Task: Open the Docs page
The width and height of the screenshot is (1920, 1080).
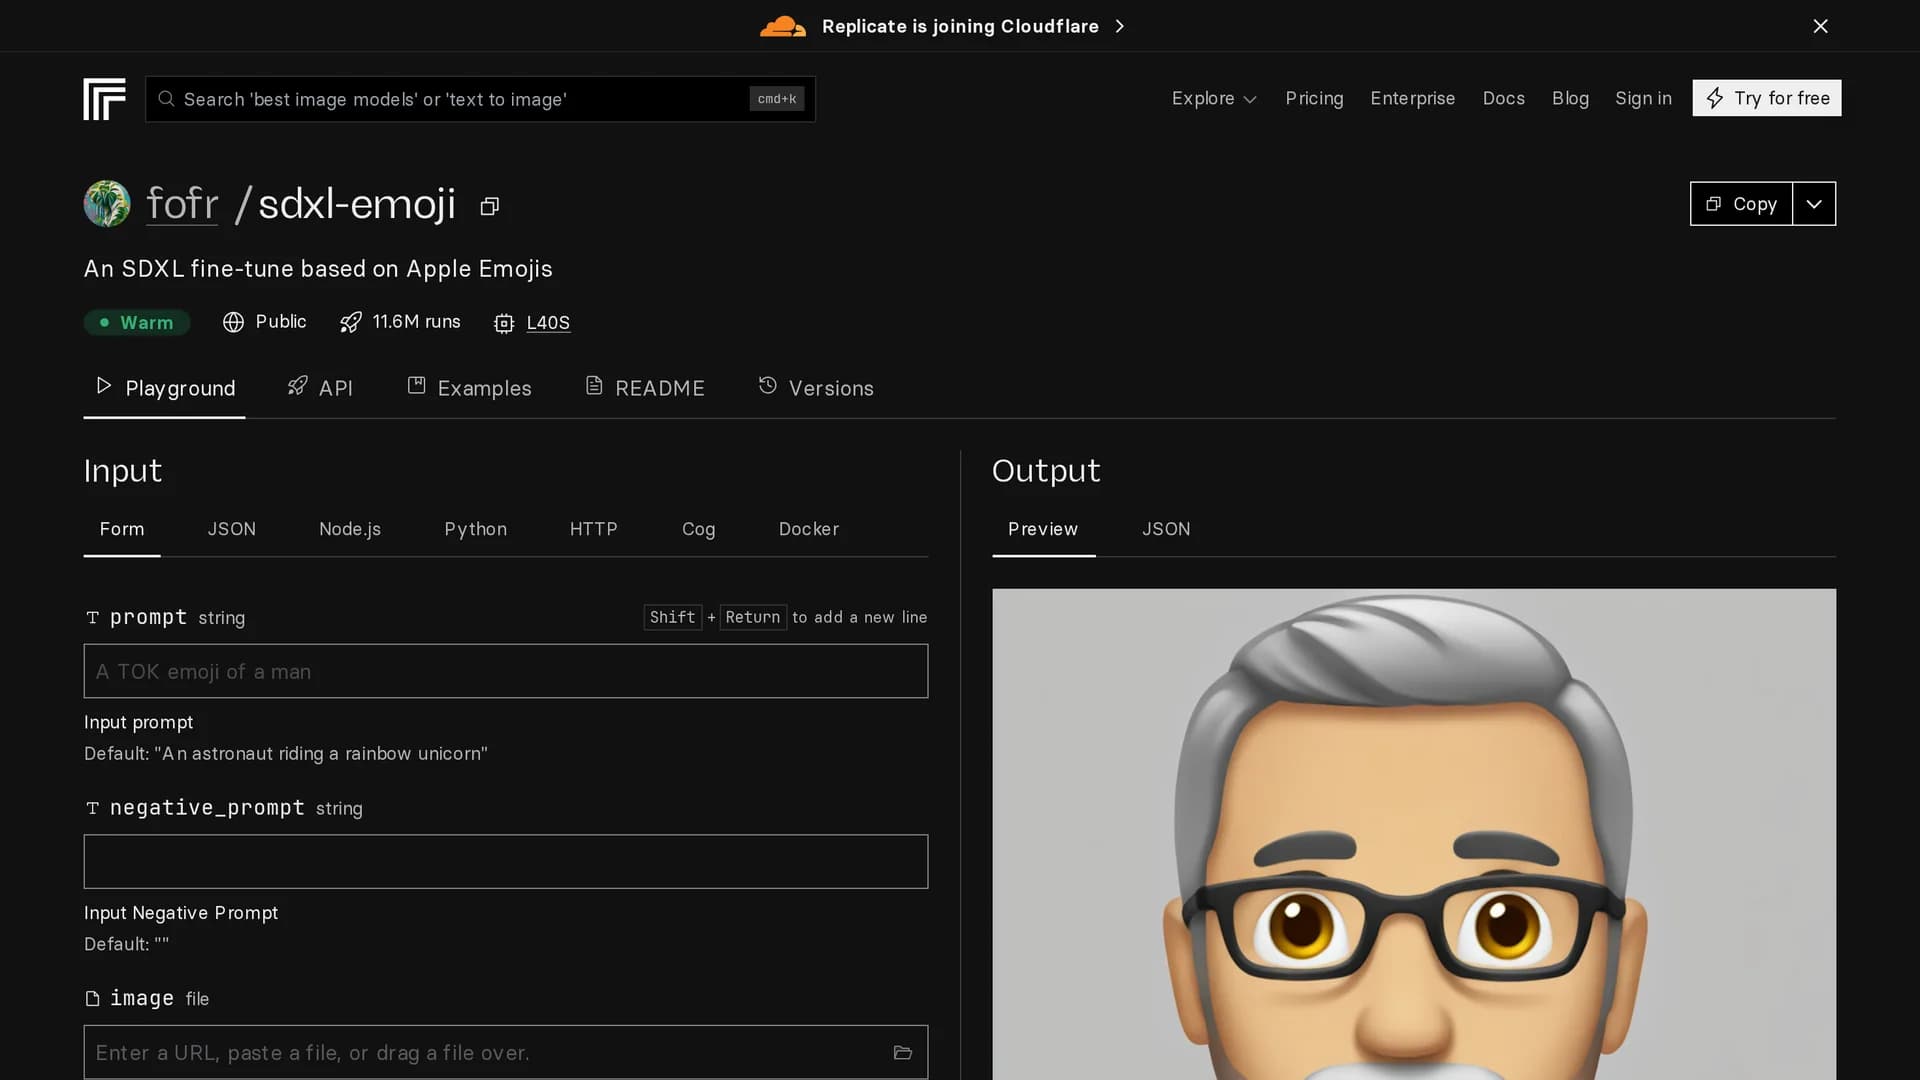Action: click(x=1503, y=98)
